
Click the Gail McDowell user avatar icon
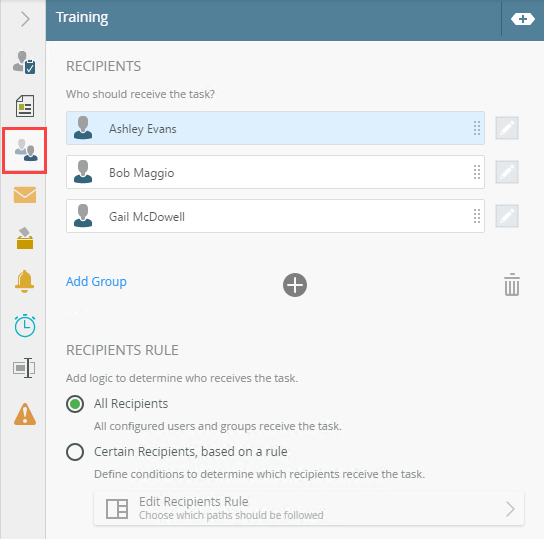[x=83, y=215]
